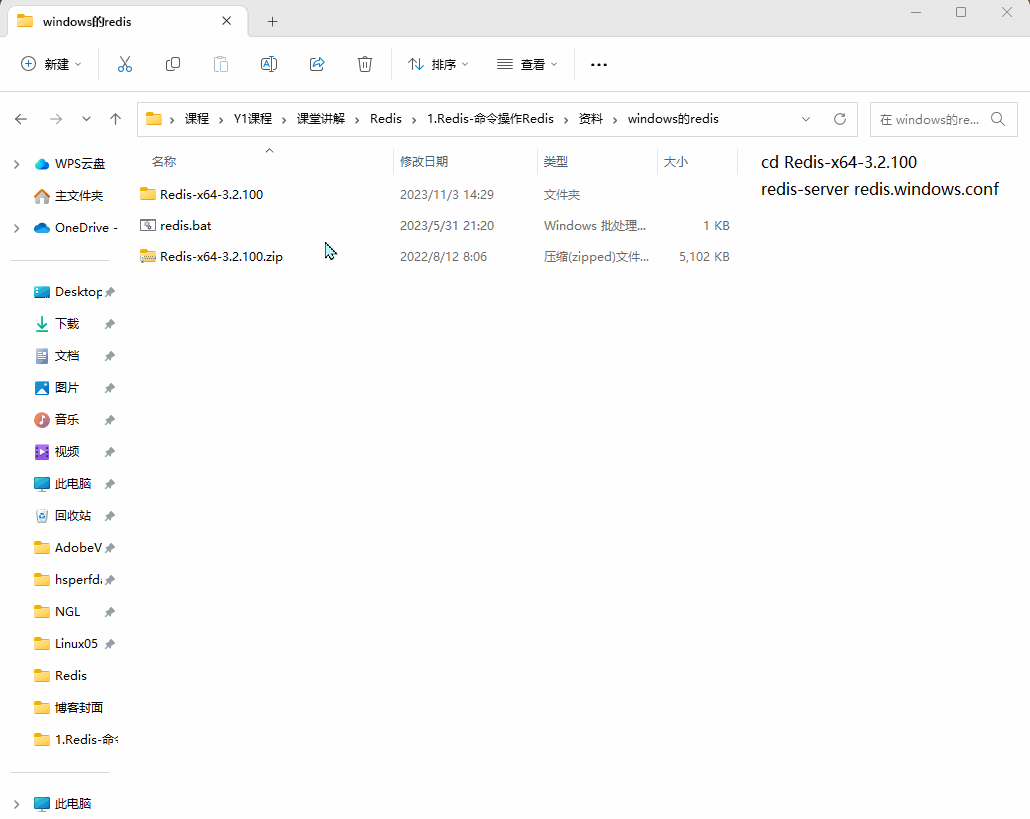Open the 新建 (New) dropdown
This screenshot has height=819, width=1030.
pos(51,64)
